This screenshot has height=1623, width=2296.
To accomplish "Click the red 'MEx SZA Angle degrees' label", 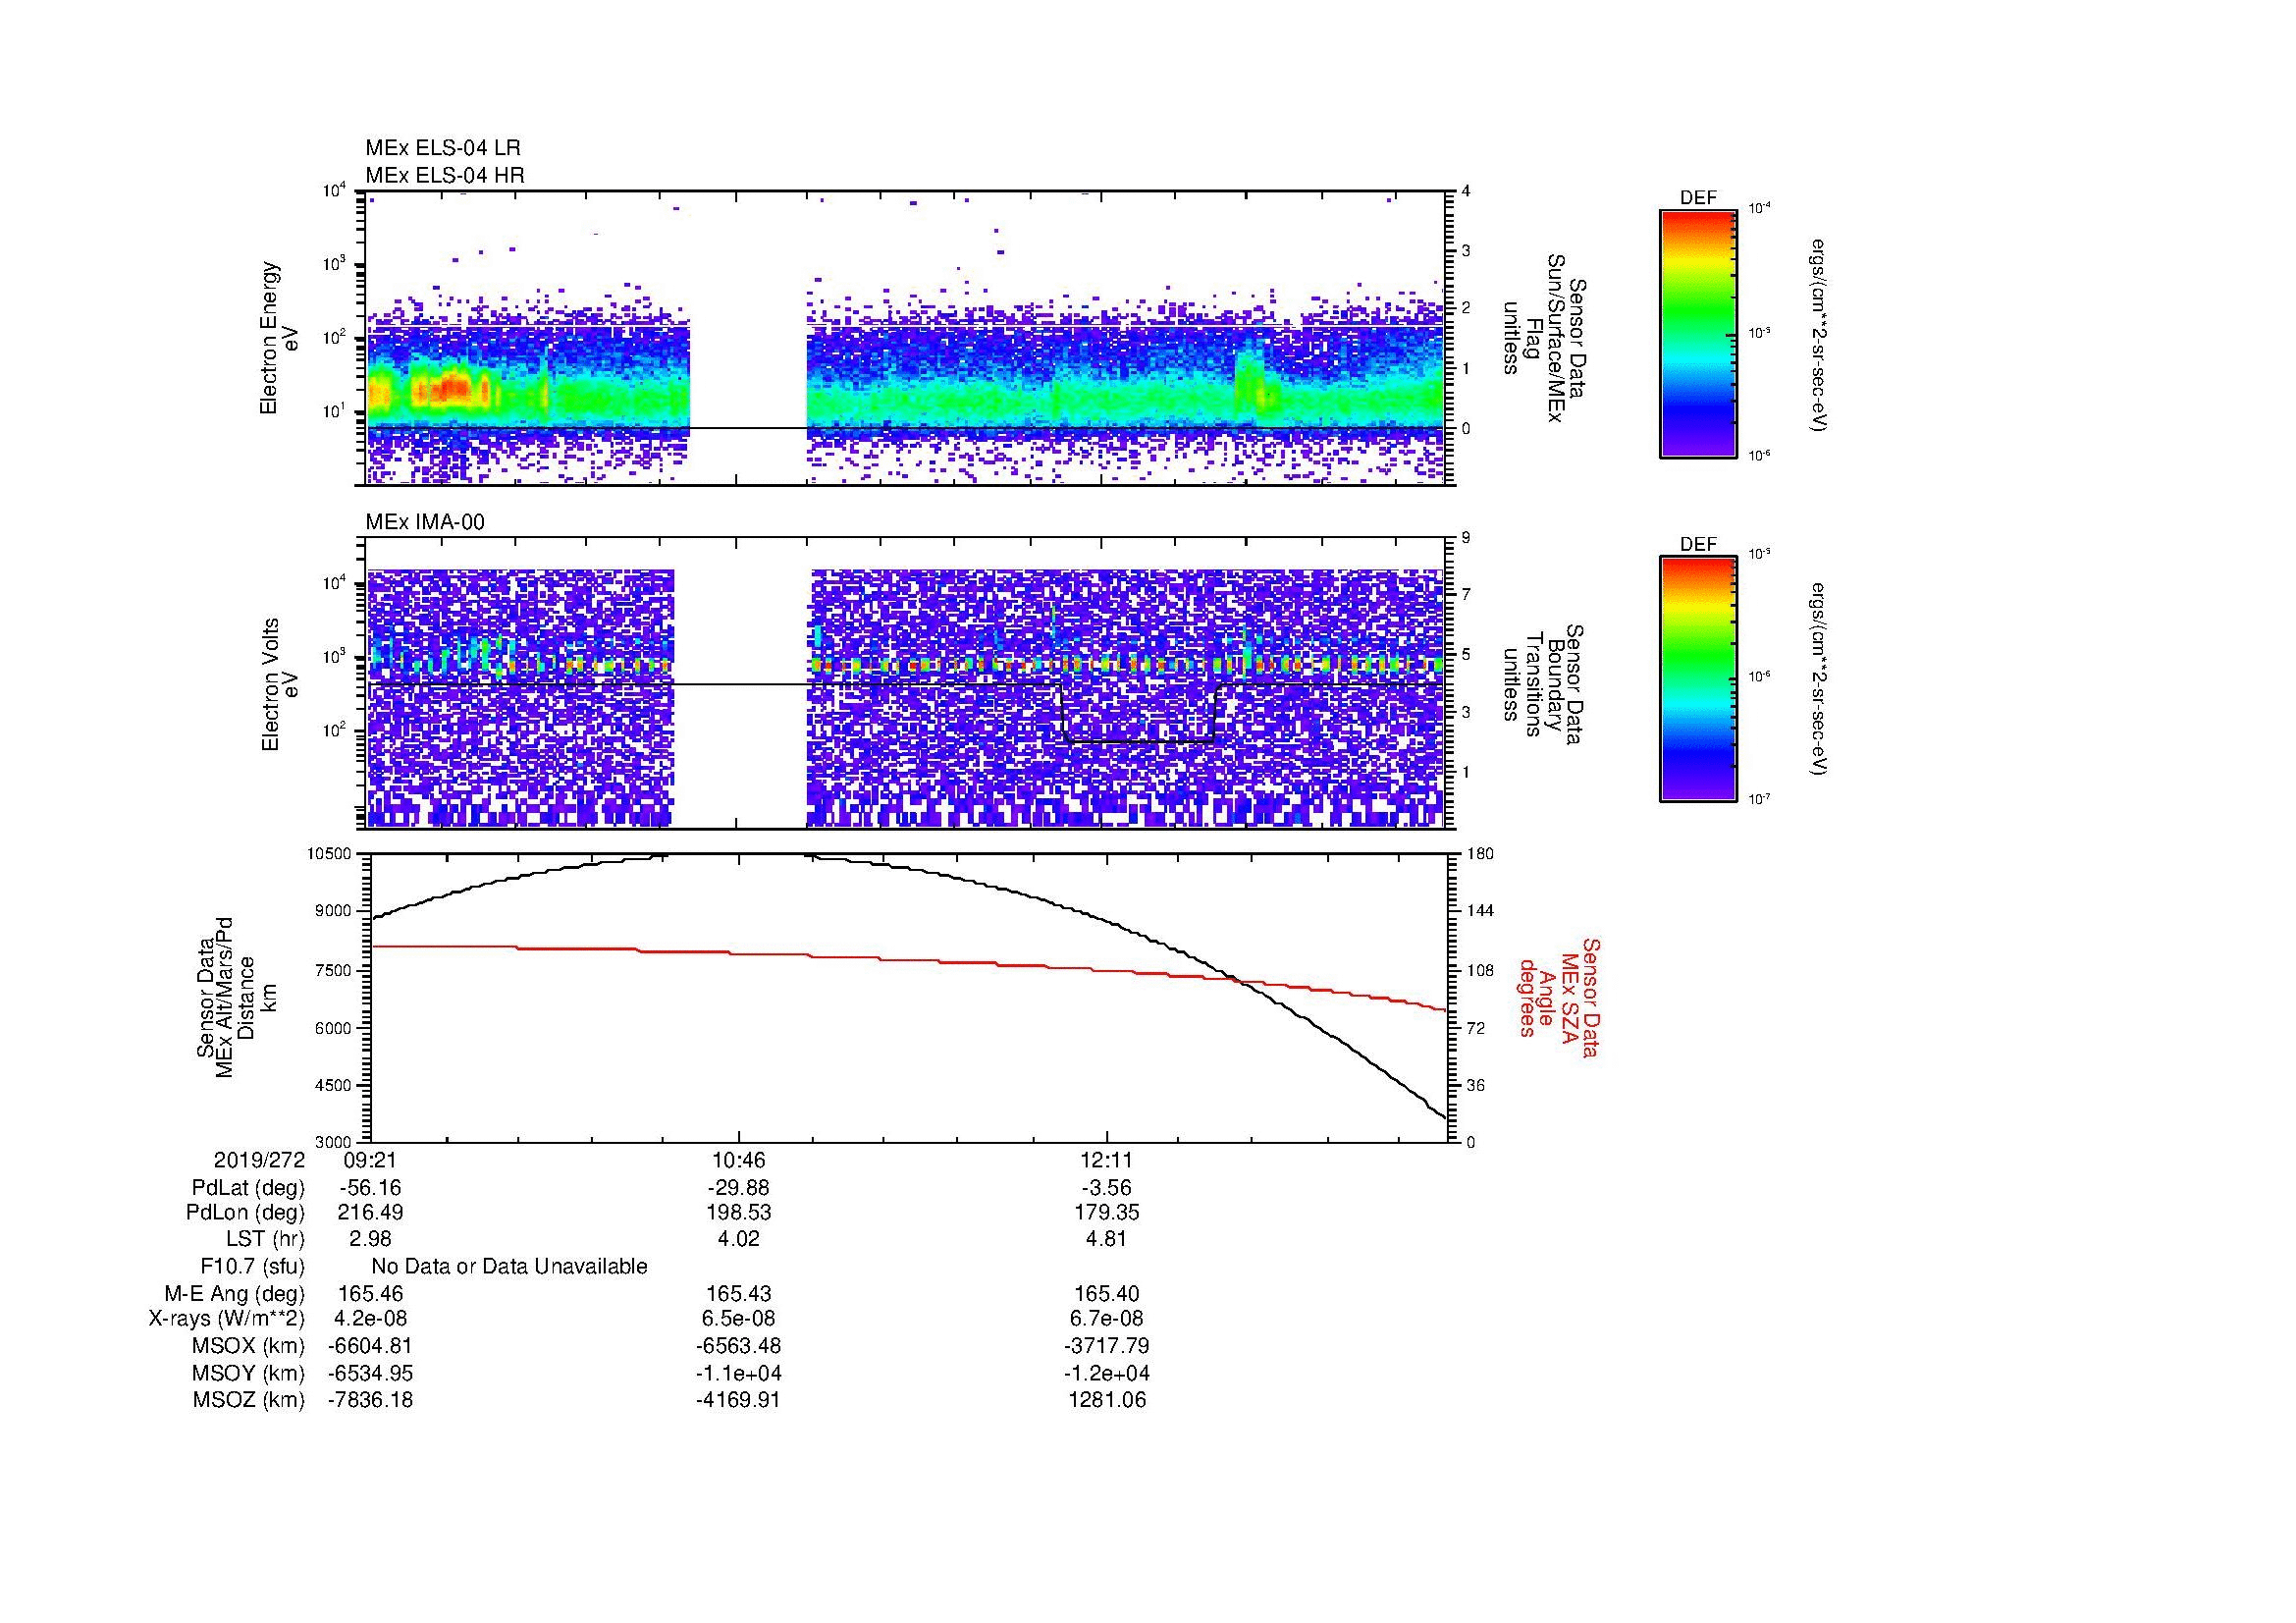I will point(1559,997).
